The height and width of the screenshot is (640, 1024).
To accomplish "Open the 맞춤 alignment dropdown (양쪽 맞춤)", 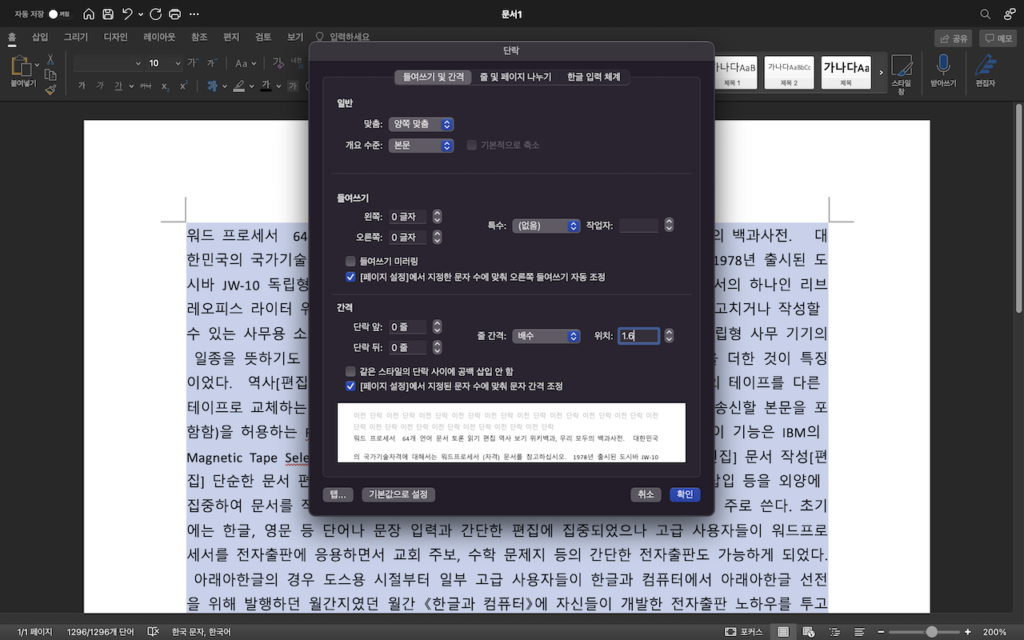I will [x=421, y=124].
